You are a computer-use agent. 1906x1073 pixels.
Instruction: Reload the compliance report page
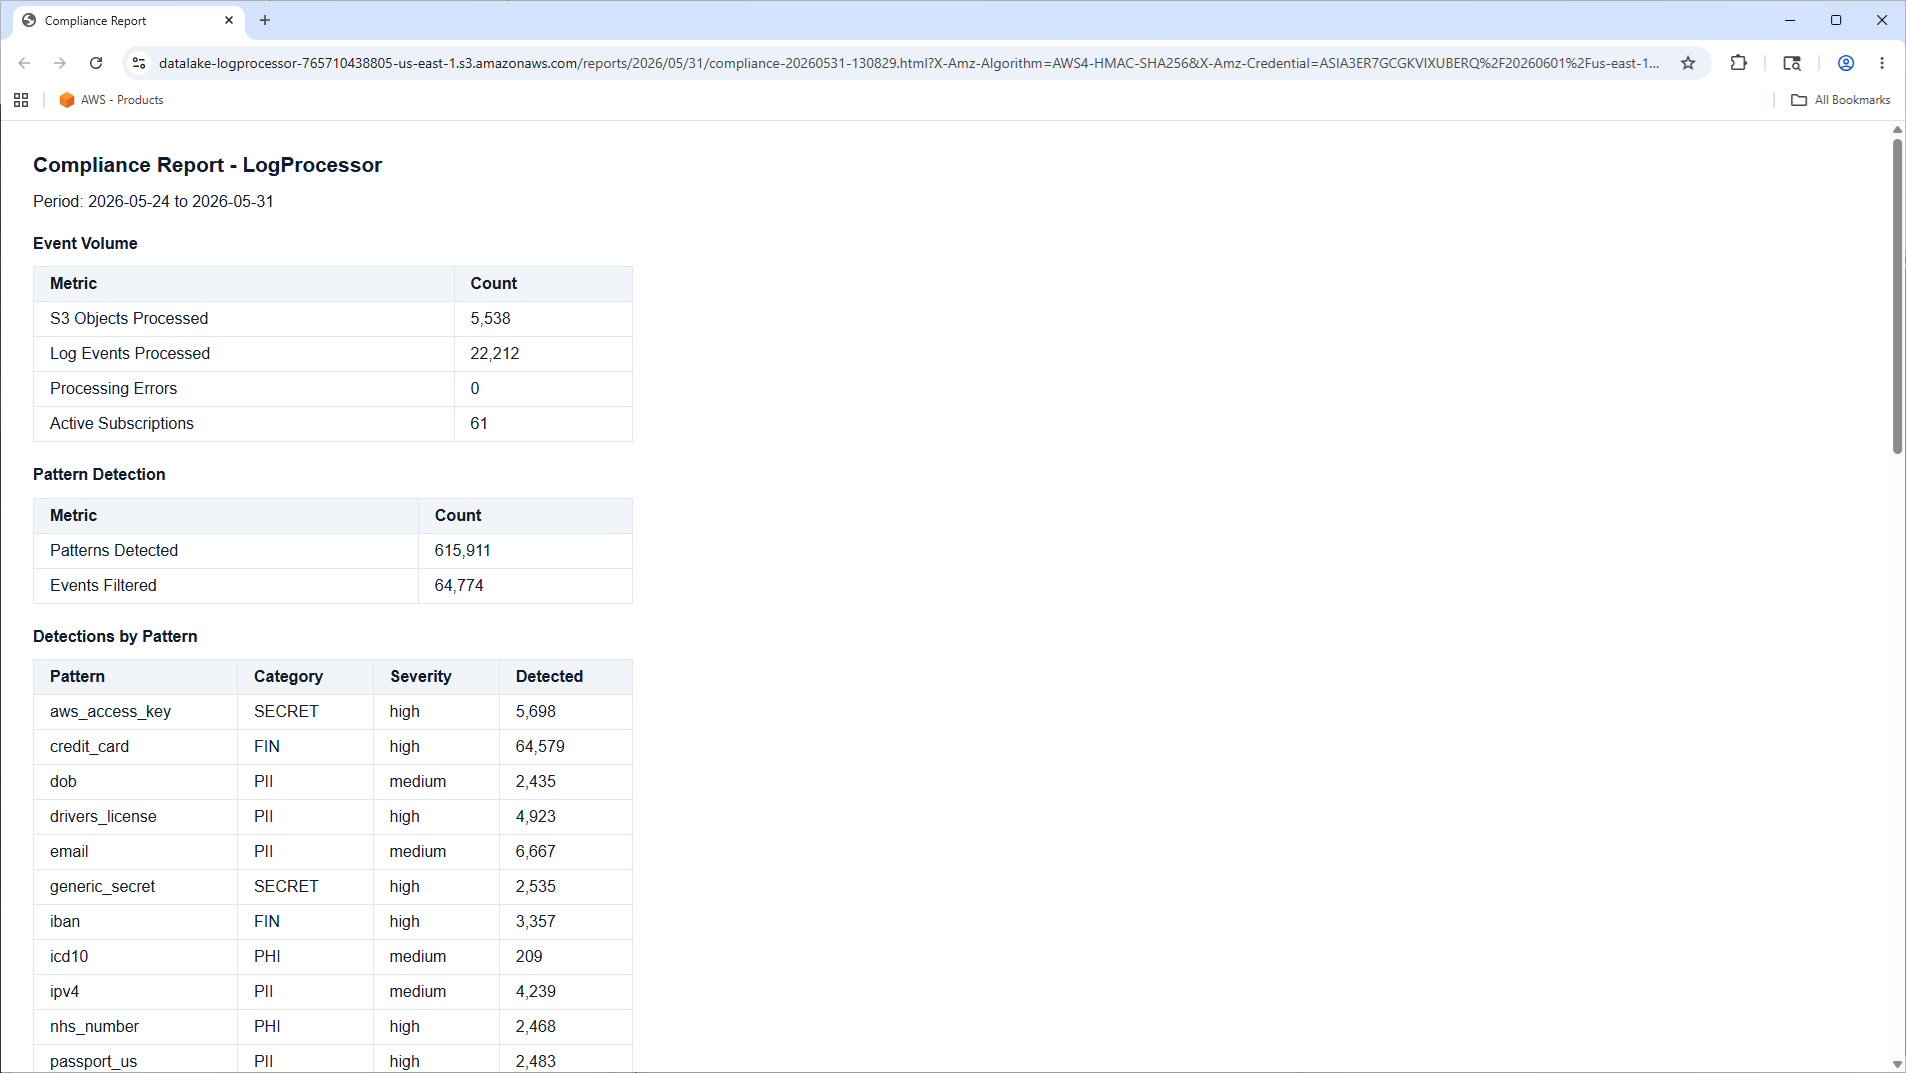(96, 63)
